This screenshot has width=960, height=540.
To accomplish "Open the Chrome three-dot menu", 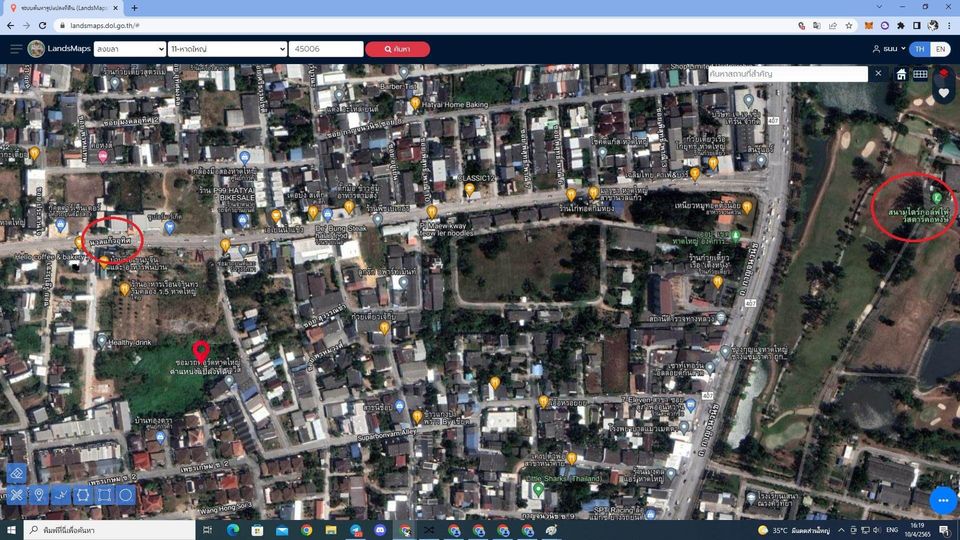I will [950, 26].
